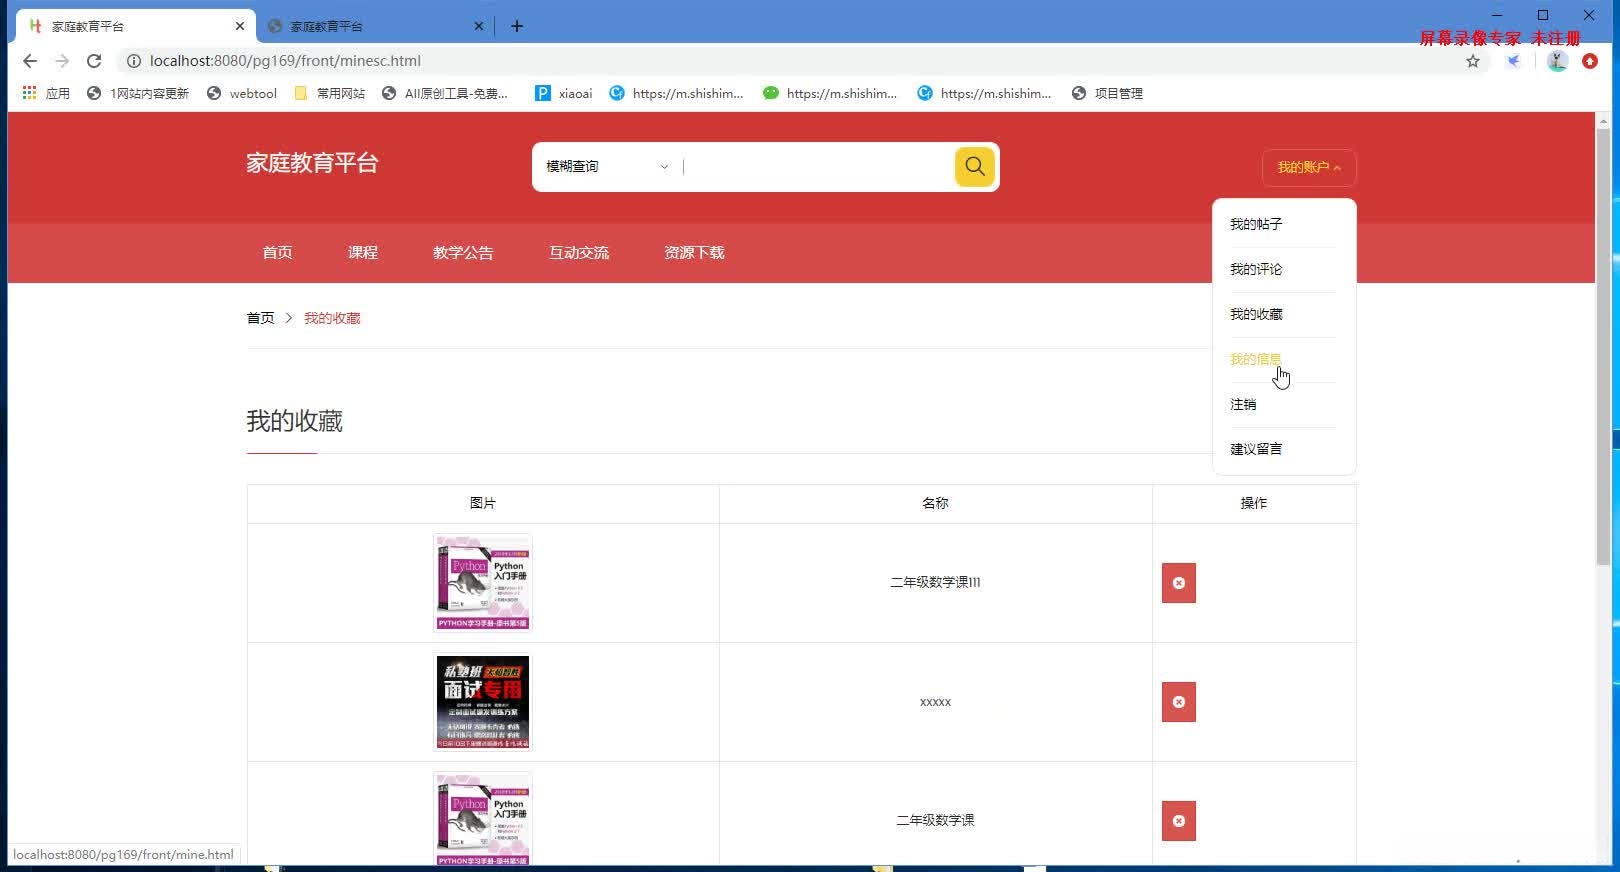Open the 模糊查询 search type dropdown

coord(607,167)
